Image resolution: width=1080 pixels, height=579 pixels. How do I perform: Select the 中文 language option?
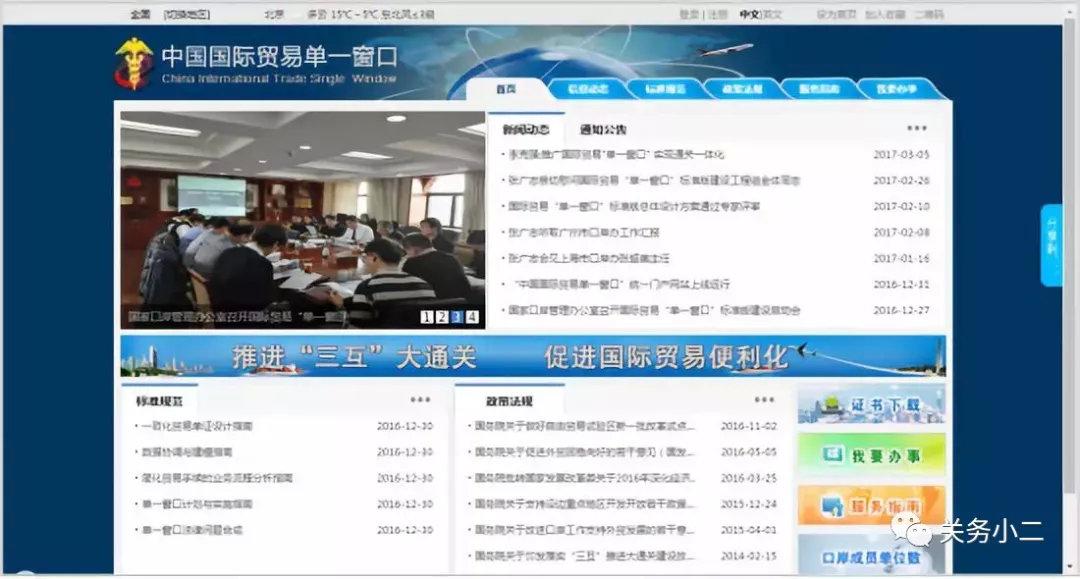[749, 14]
